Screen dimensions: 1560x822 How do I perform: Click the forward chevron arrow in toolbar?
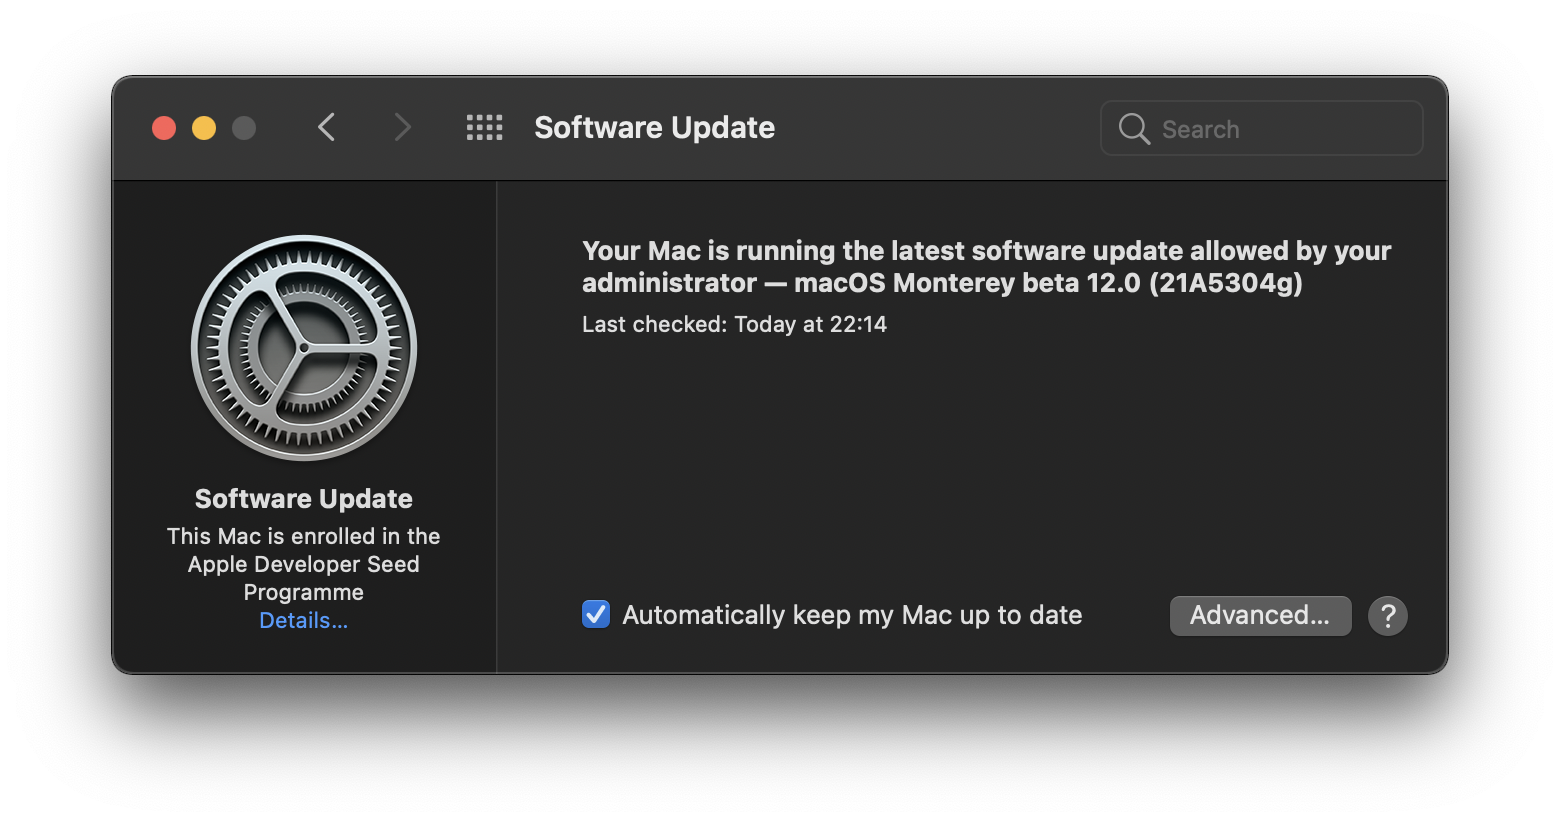coord(402,127)
